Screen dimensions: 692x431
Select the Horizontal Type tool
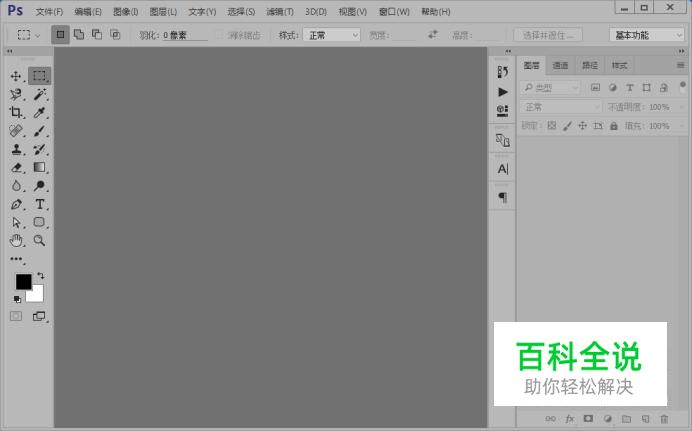click(x=39, y=204)
